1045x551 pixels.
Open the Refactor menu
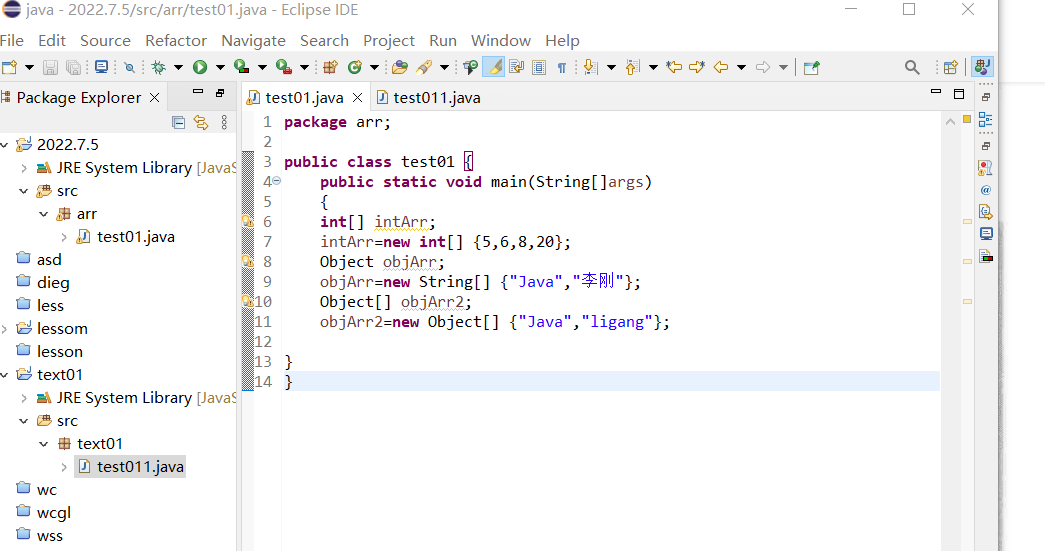tap(176, 41)
